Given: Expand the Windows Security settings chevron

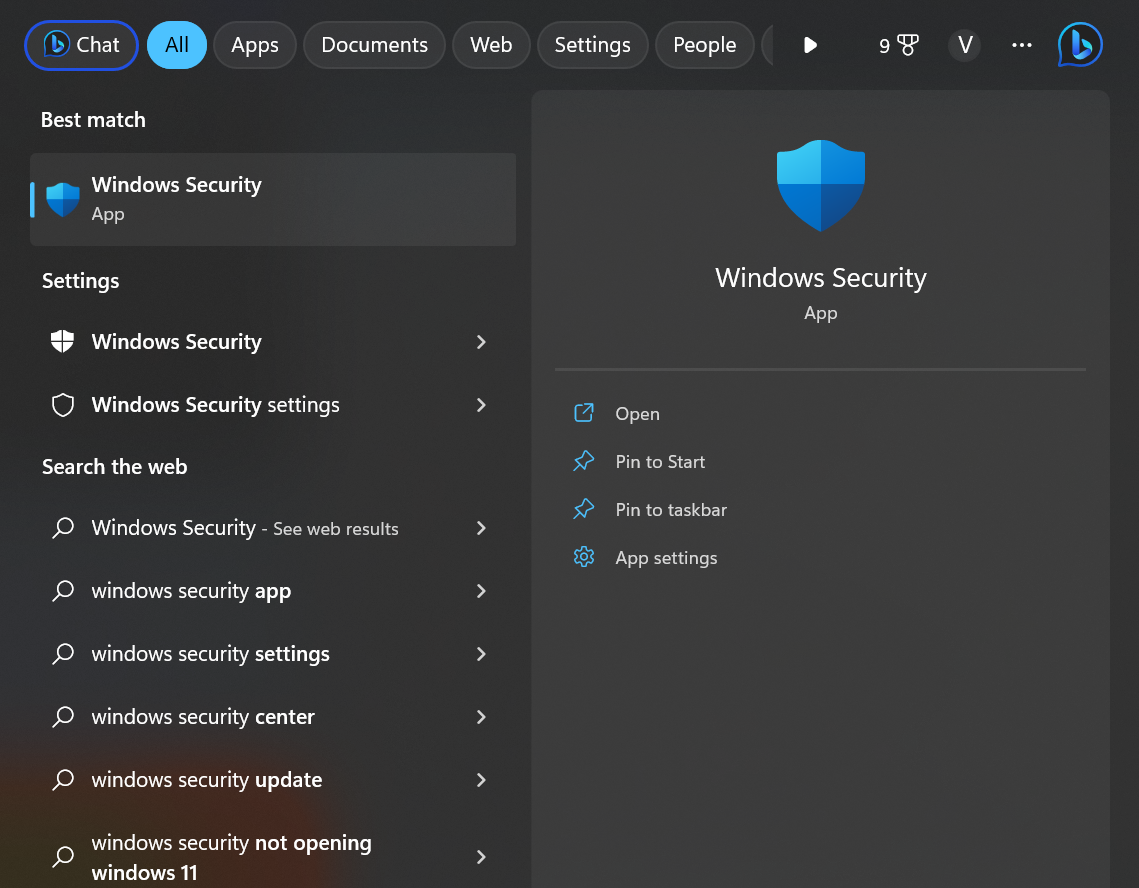Looking at the screenshot, I should [x=481, y=405].
